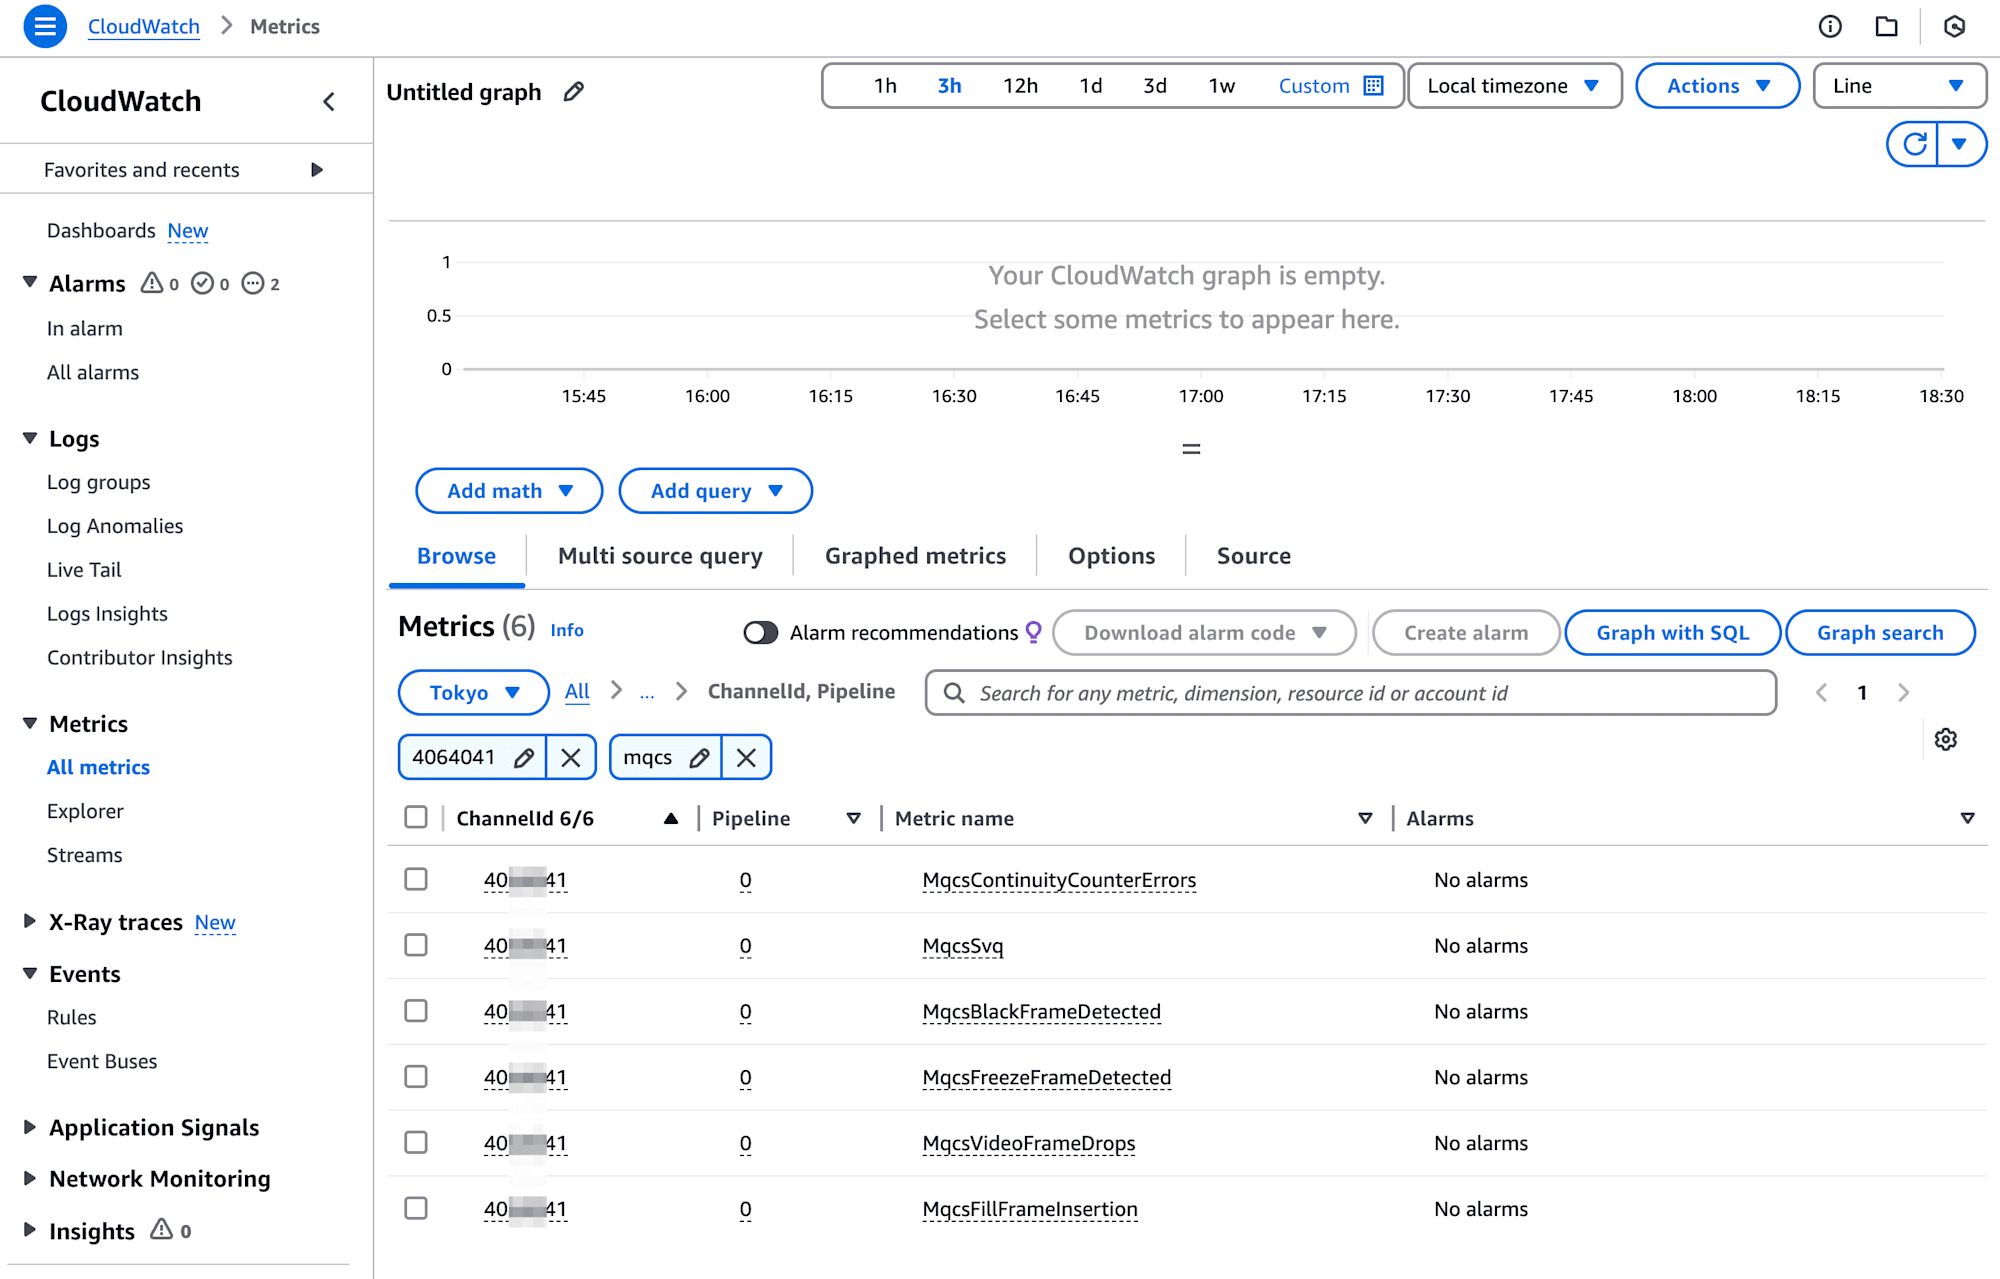Check the MqcsFillFrameInsertion row
The image size is (2000, 1279).
point(416,1208)
